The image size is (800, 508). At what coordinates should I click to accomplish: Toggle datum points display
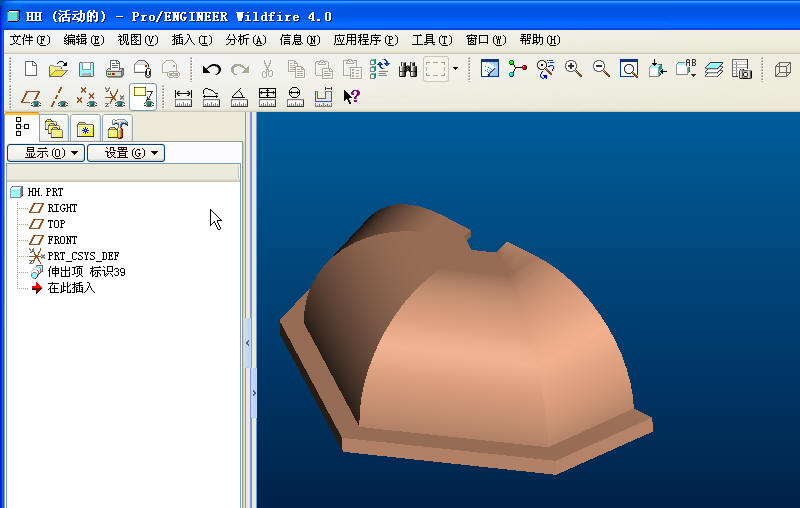pos(86,97)
